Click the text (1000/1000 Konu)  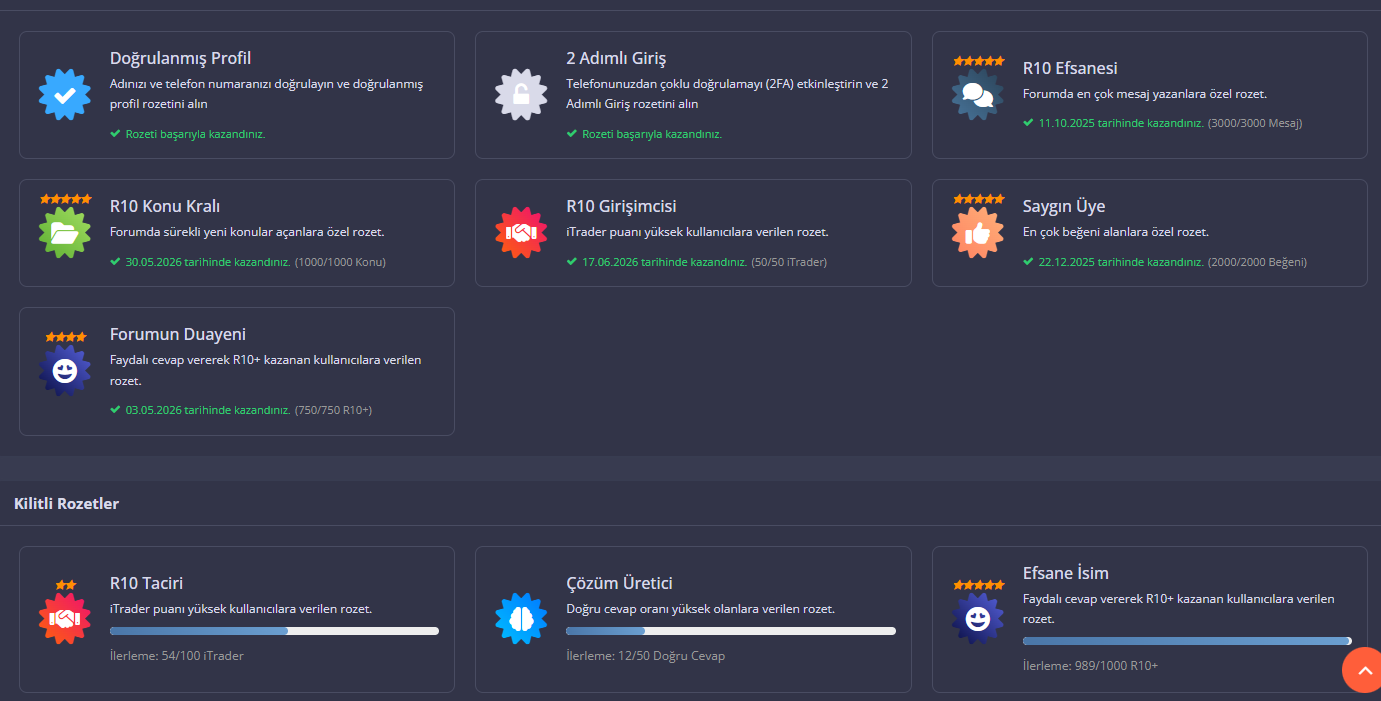(340, 262)
